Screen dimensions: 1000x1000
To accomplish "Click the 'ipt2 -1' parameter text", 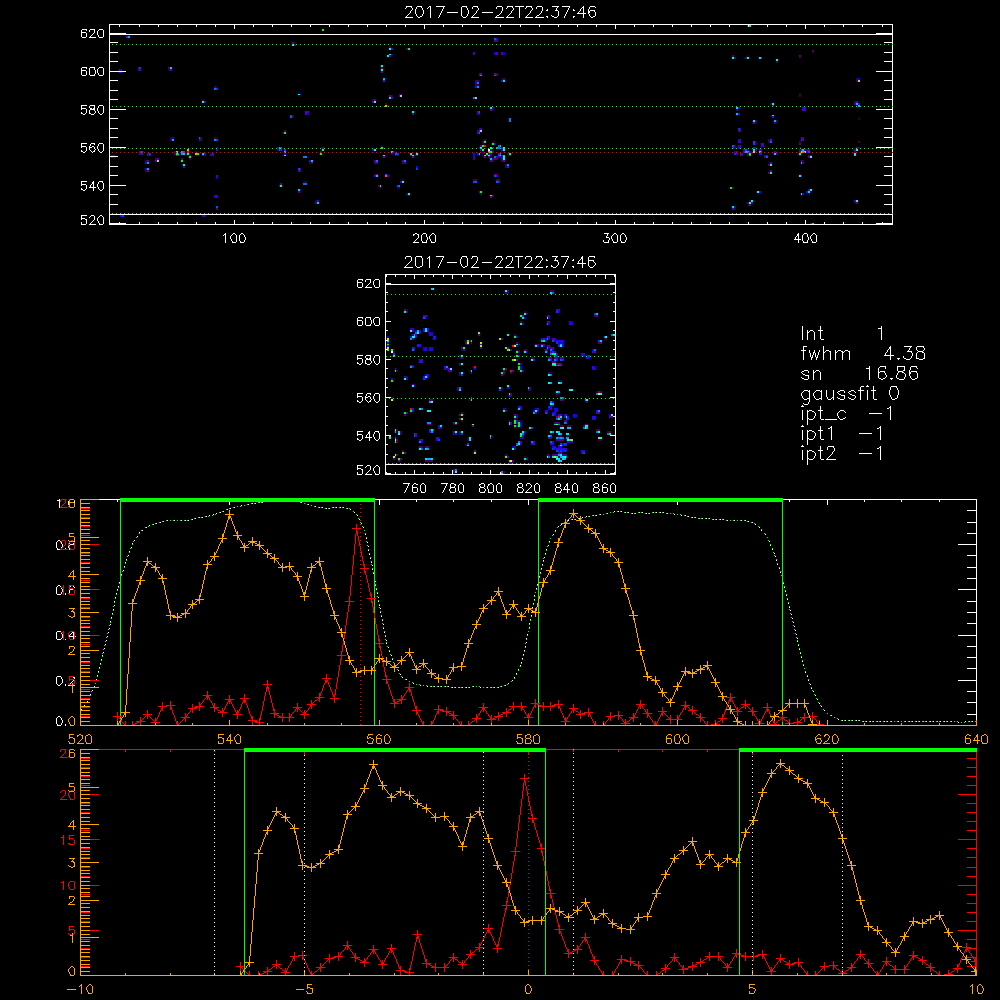I will tap(842, 453).
